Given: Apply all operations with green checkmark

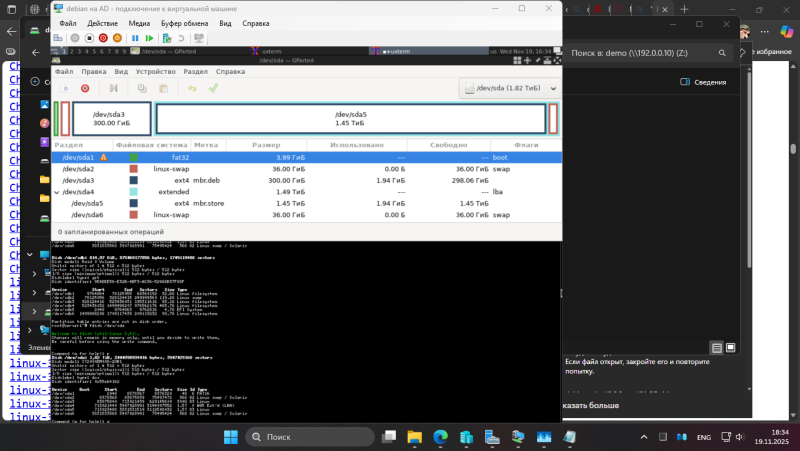Looking at the screenshot, I should (213, 89).
